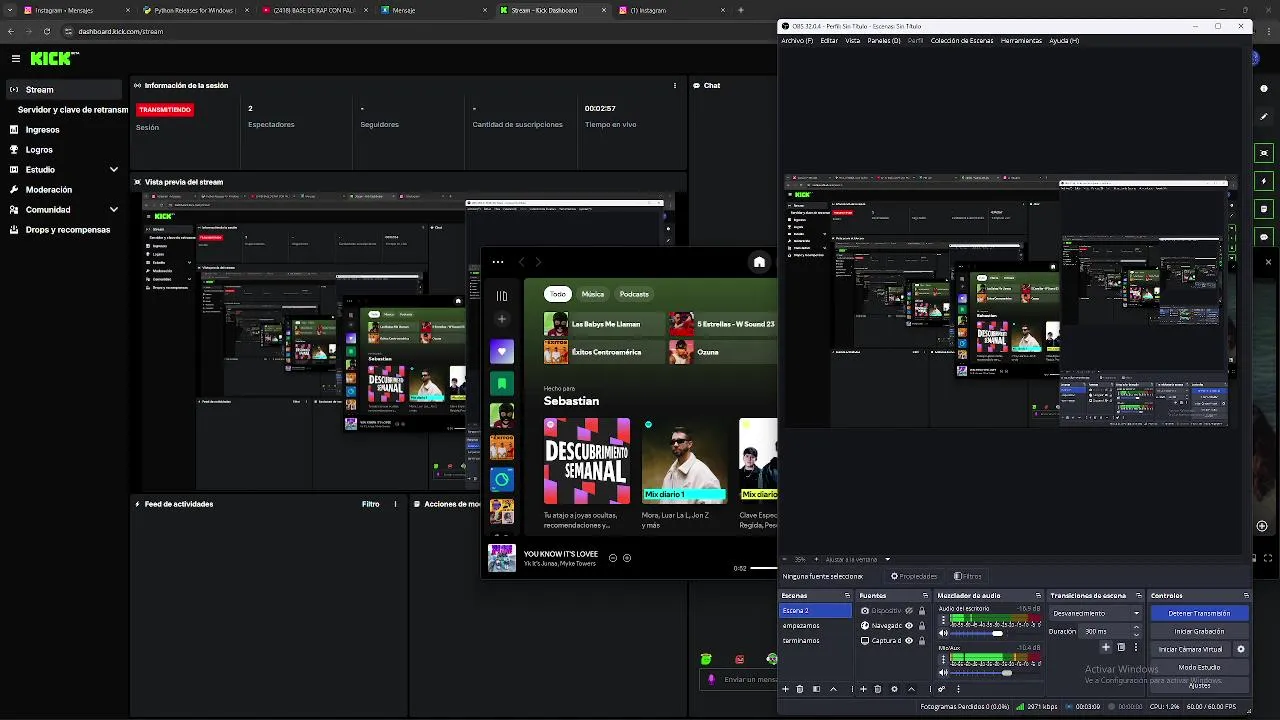The width and height of the screenshot is (1280, 720).
Task: Select Todo filter chip in Spotify
Action: pyautogui.click(x=557, y=294)
